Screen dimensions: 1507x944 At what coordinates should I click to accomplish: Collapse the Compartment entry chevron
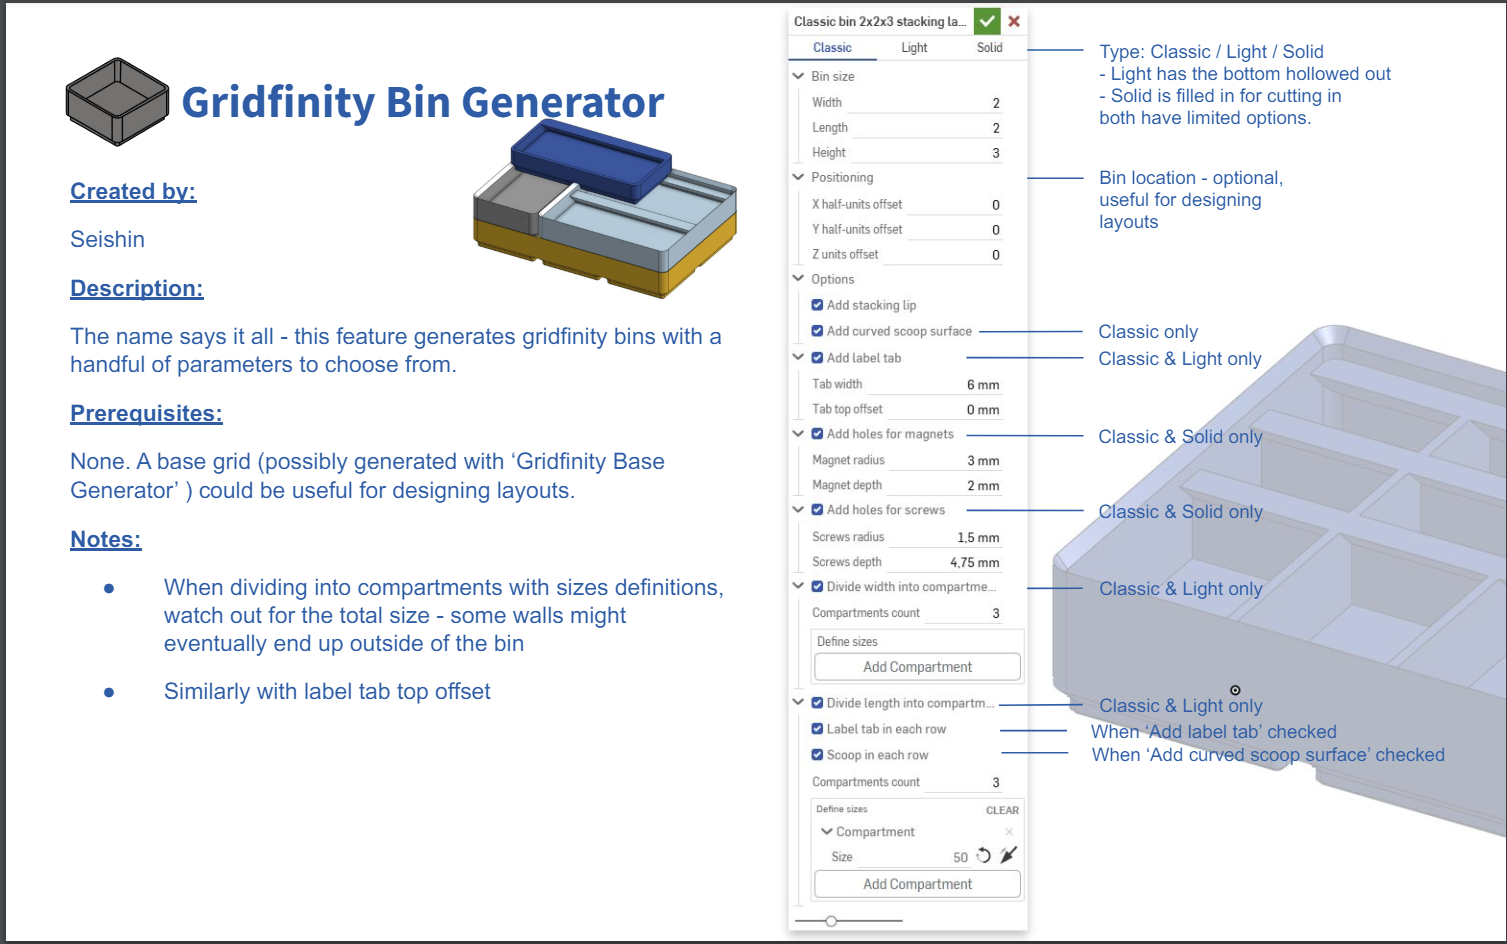[x=827, y=832]
